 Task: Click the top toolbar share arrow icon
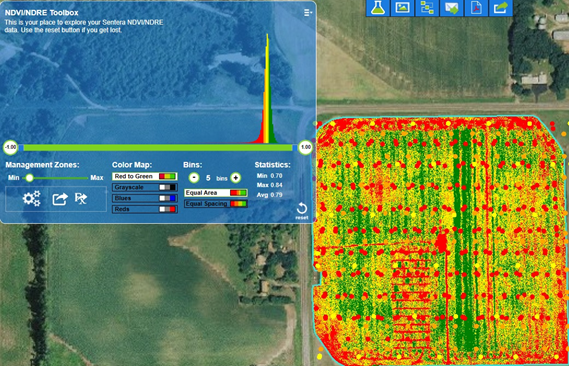[x=501, y=8]
